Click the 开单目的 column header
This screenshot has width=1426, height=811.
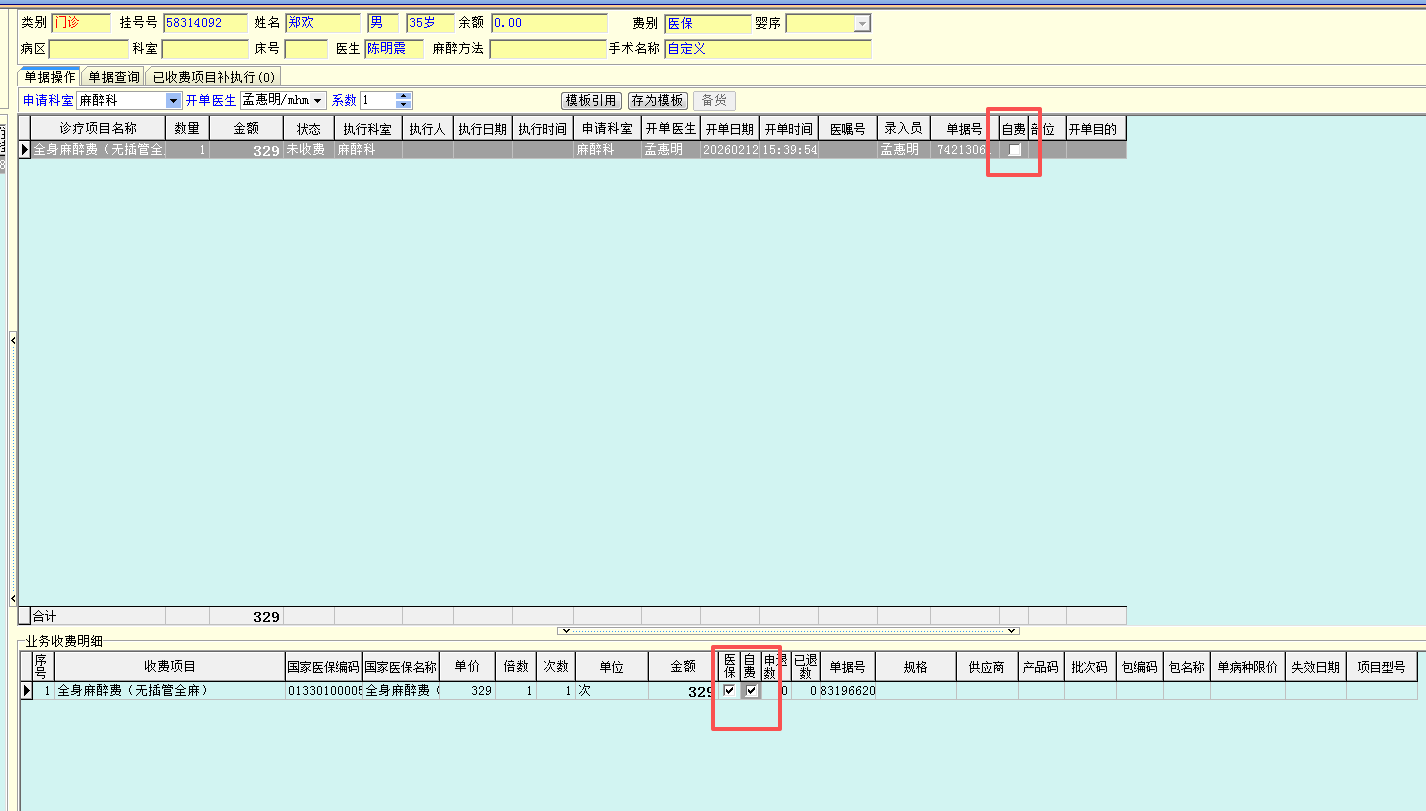pyautogui.click(x=1096, y=129)
